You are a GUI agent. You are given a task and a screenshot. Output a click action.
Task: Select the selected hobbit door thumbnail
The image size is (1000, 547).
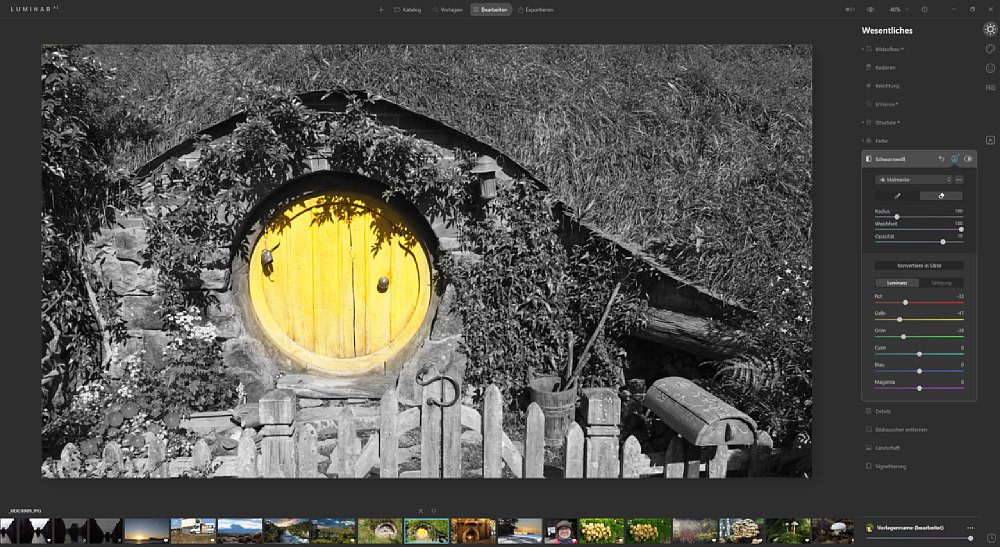click(426, 531)
